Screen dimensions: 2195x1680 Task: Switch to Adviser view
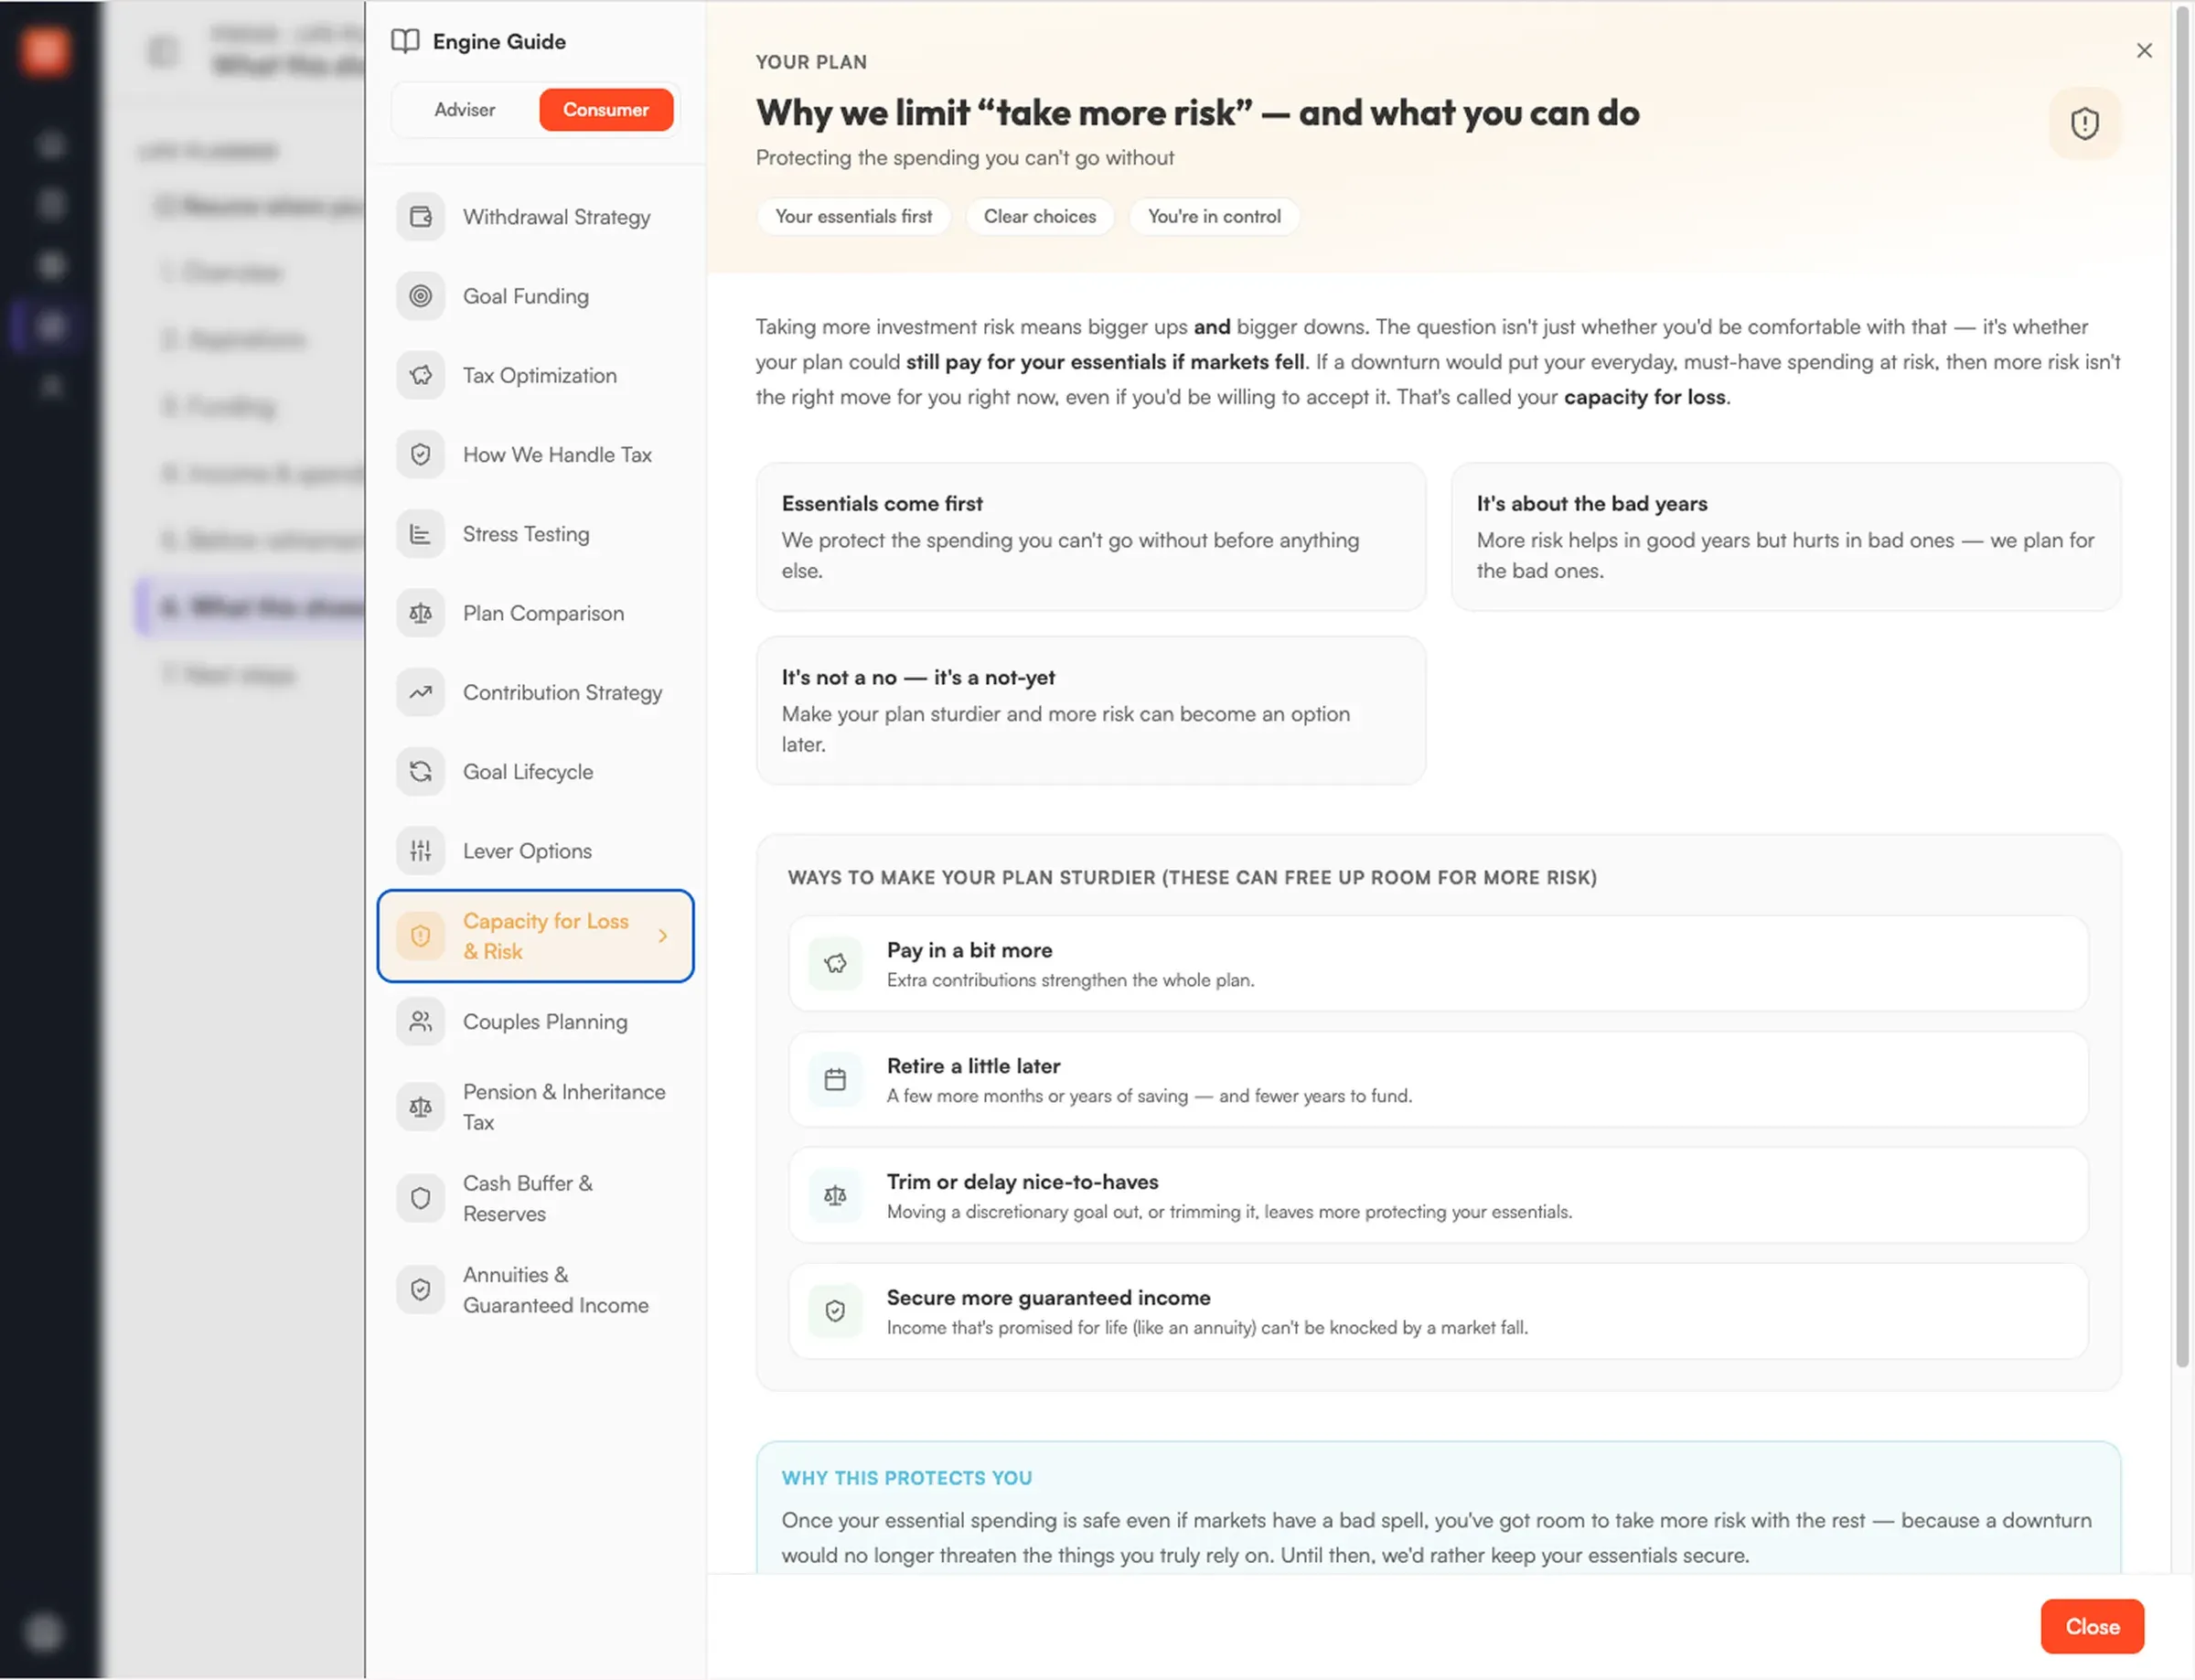[464, 110]
